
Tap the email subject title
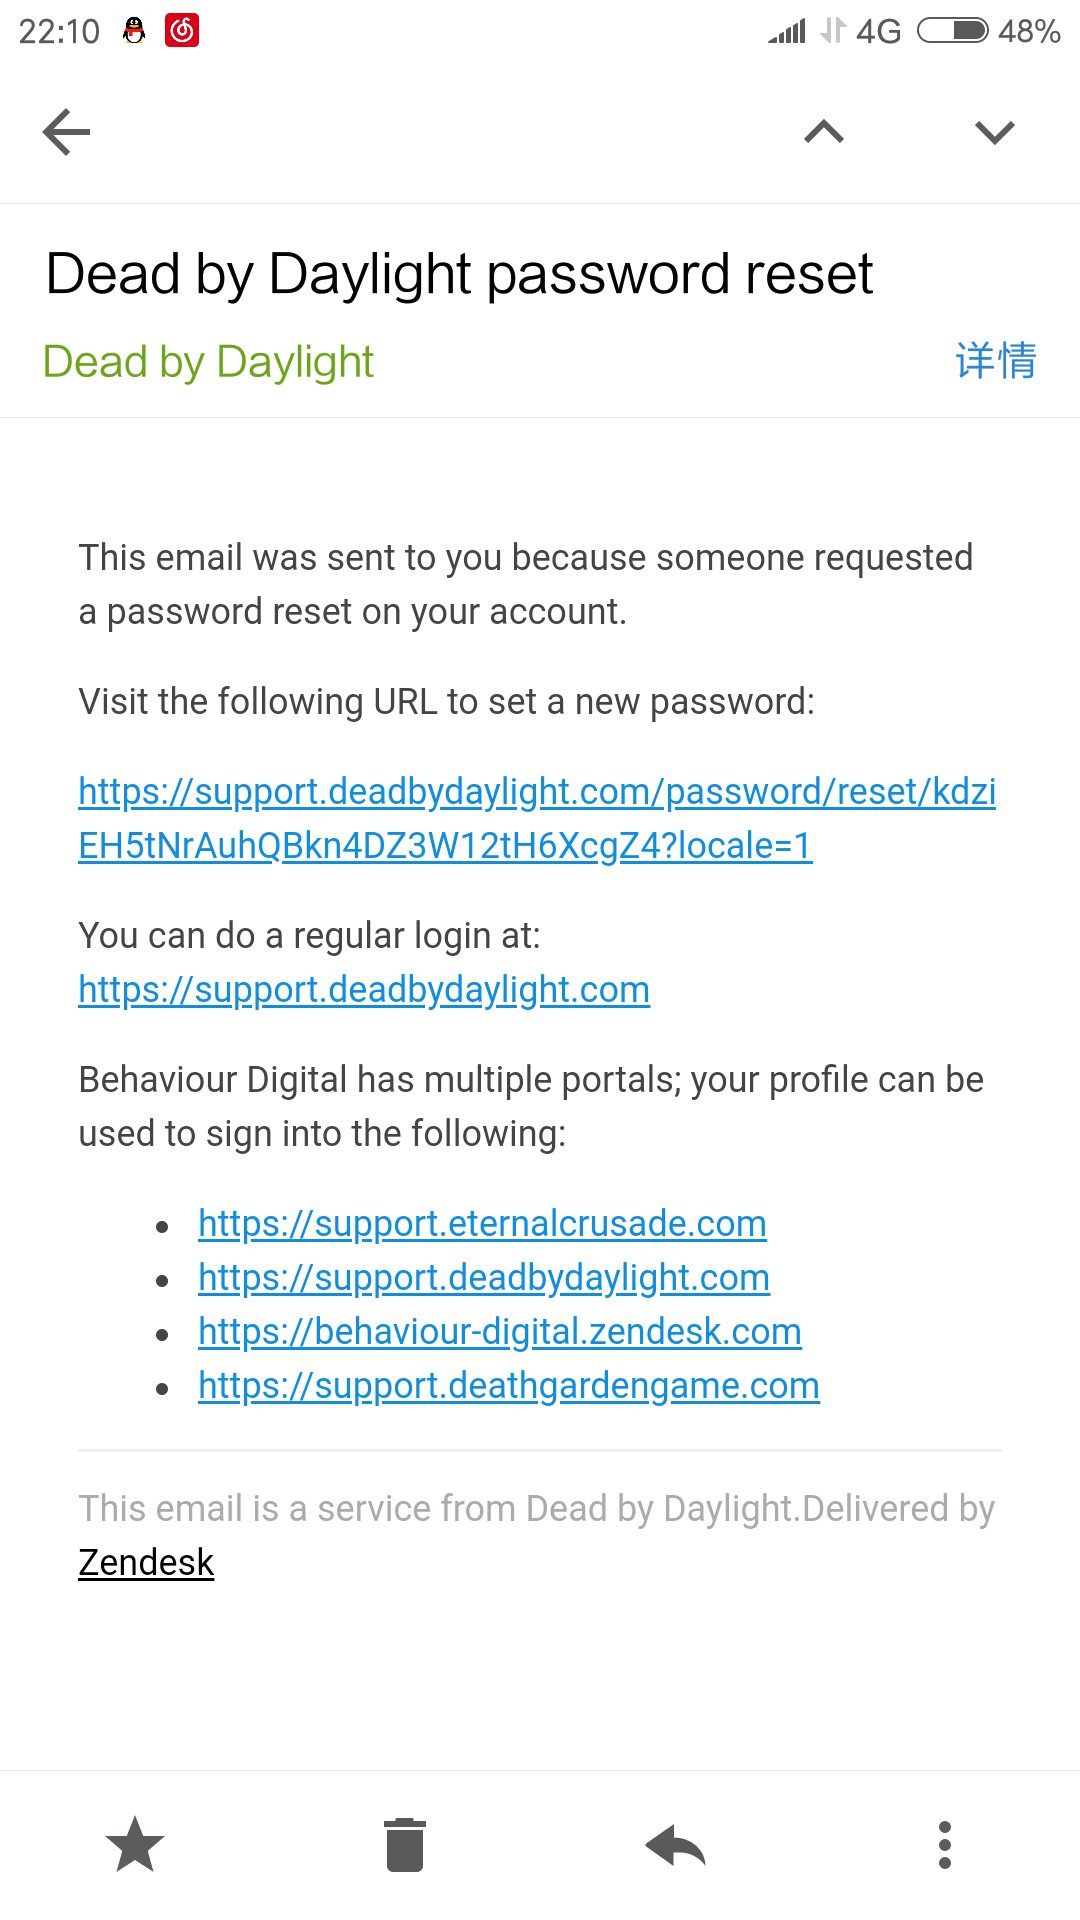tap(459, 274)
